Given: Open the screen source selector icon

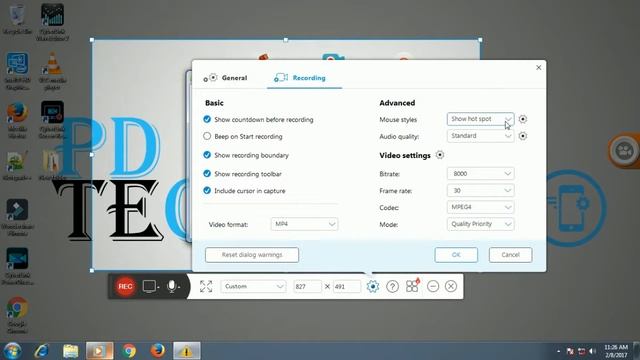Looking at the screenshot, I should [x=150, y=287].
